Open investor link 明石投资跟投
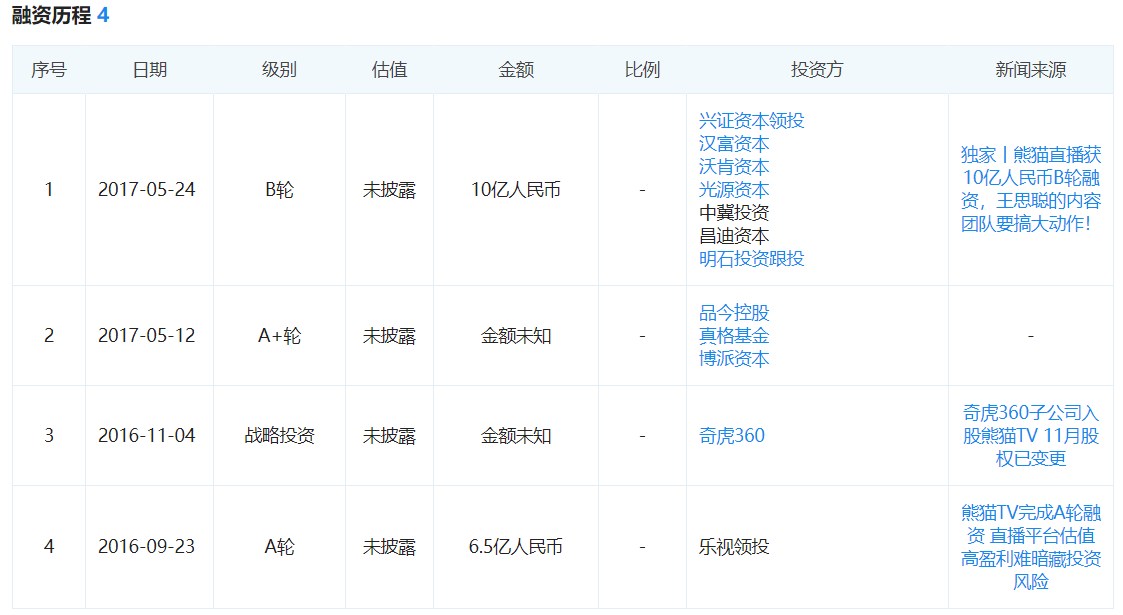Image resolution: width=1123 pixels, height=615 pixels. coord(751,258)
